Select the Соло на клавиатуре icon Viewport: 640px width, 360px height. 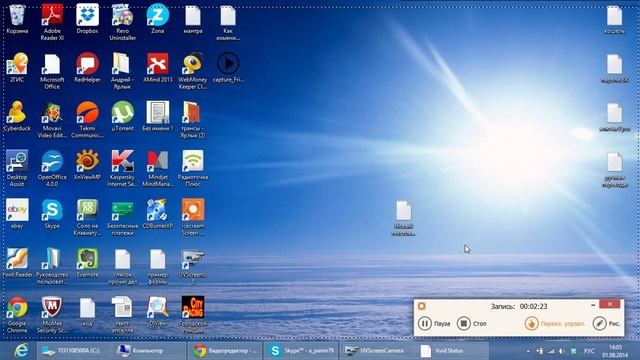pos(87,218)
